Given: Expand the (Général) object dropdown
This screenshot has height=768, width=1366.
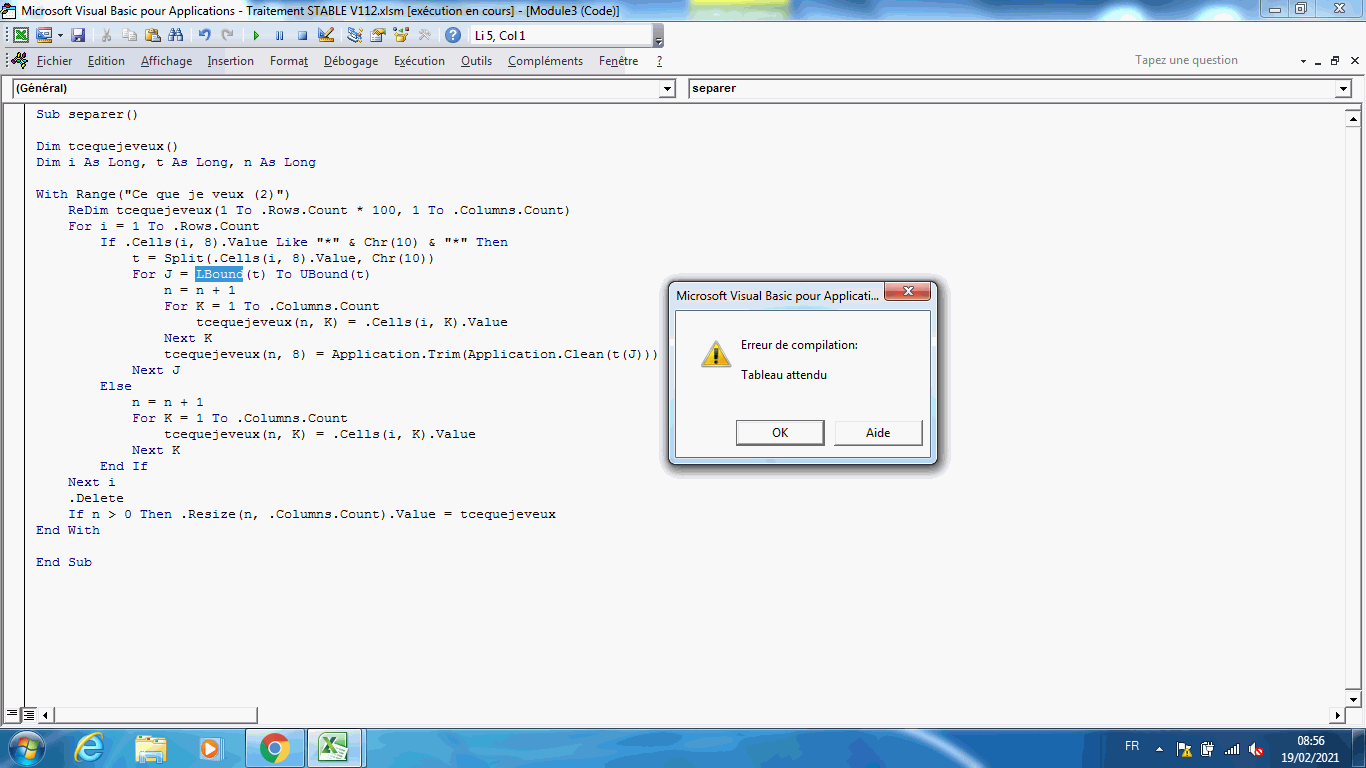Looking at the screenshot, I should pyautogui.click(x=668, y=89).
